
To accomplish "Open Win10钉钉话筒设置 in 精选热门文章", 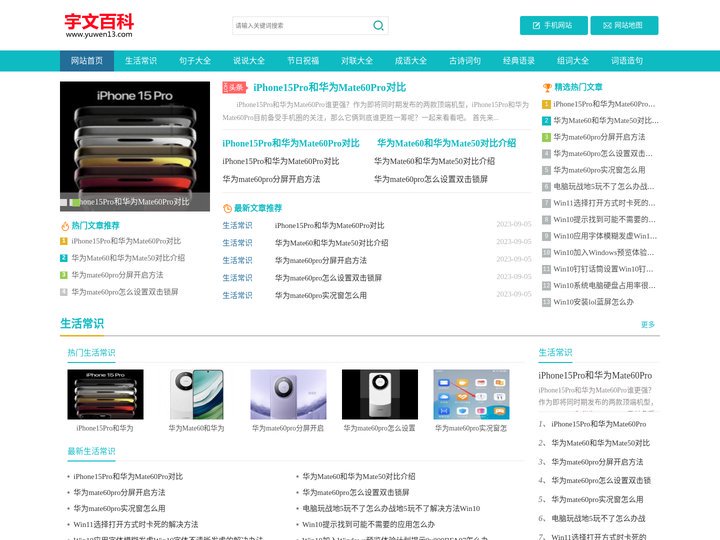I will pos(603,269).
